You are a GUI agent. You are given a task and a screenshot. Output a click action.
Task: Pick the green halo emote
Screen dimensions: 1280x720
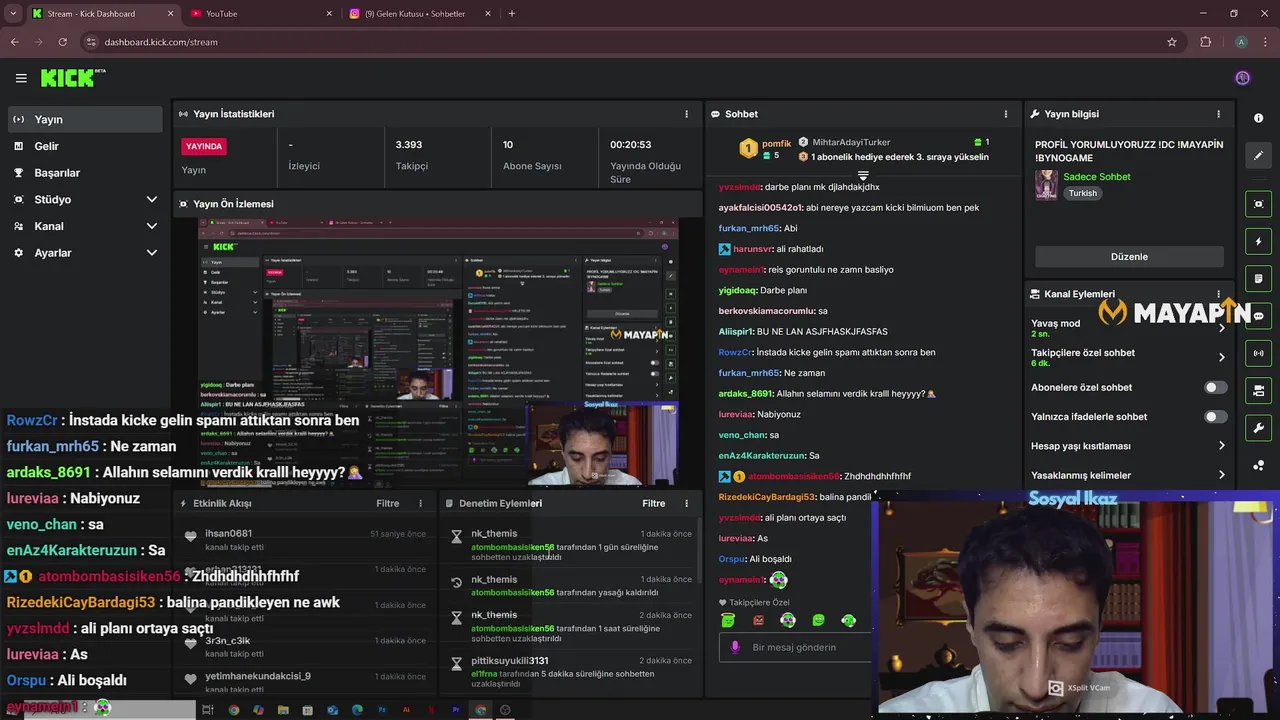(x=728, y=620)
